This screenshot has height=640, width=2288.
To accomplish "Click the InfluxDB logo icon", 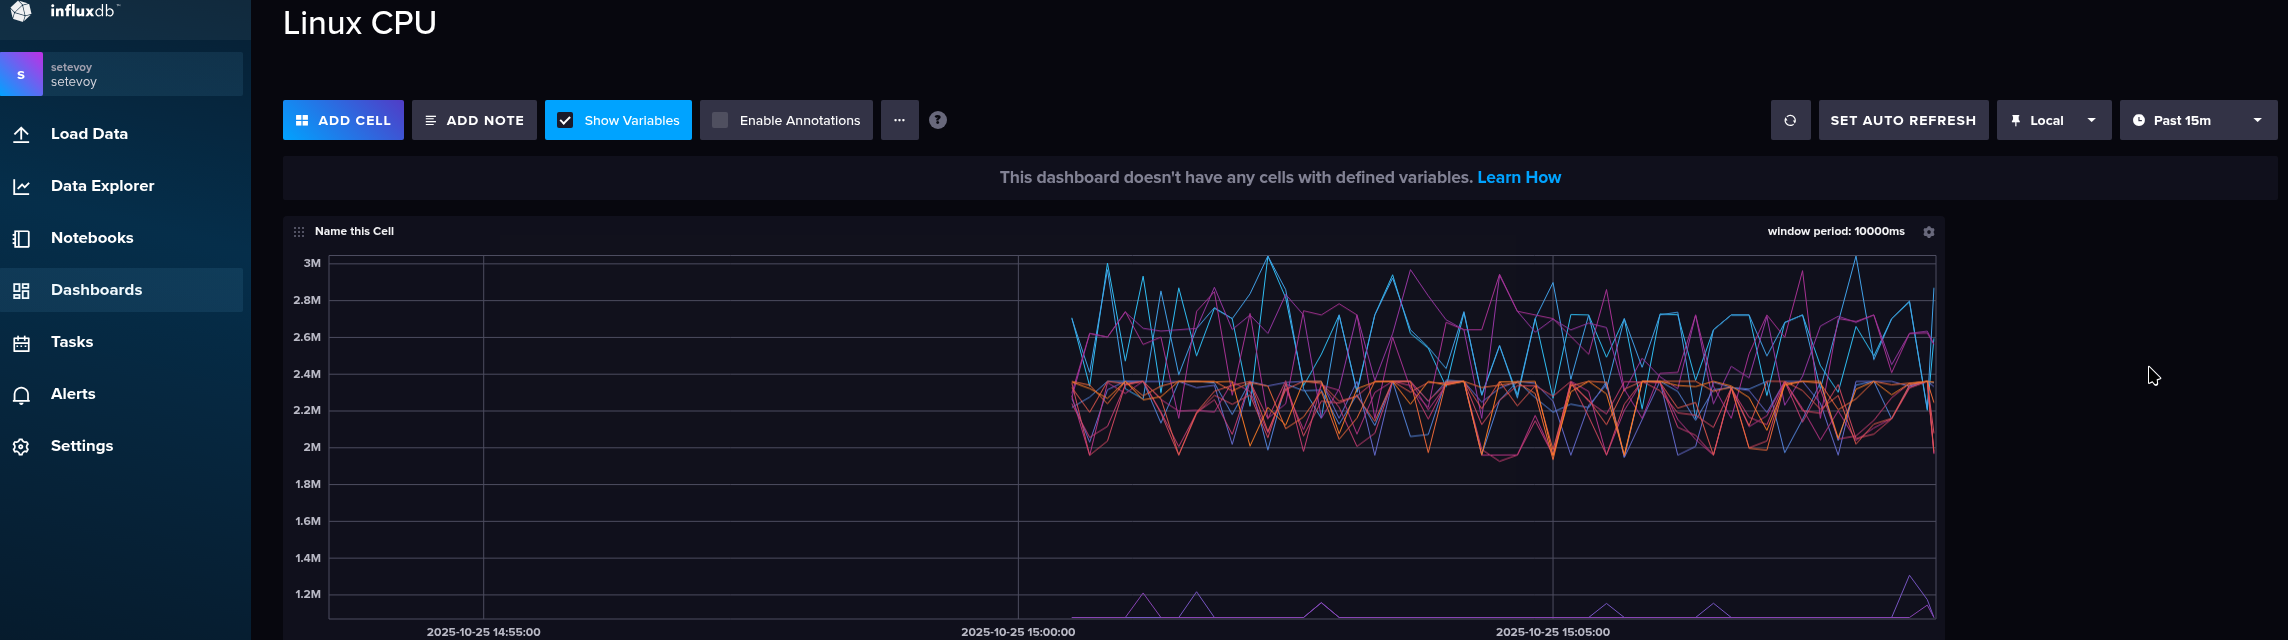I will [x=21, y=10].
